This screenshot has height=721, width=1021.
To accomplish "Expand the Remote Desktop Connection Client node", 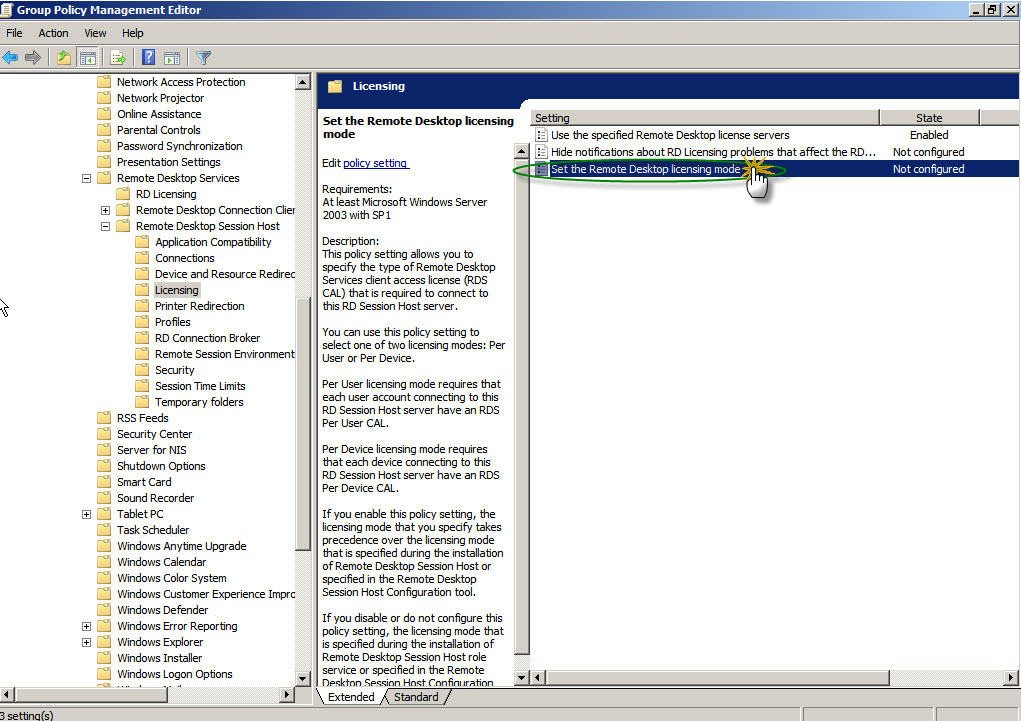I will click(105, 210).
